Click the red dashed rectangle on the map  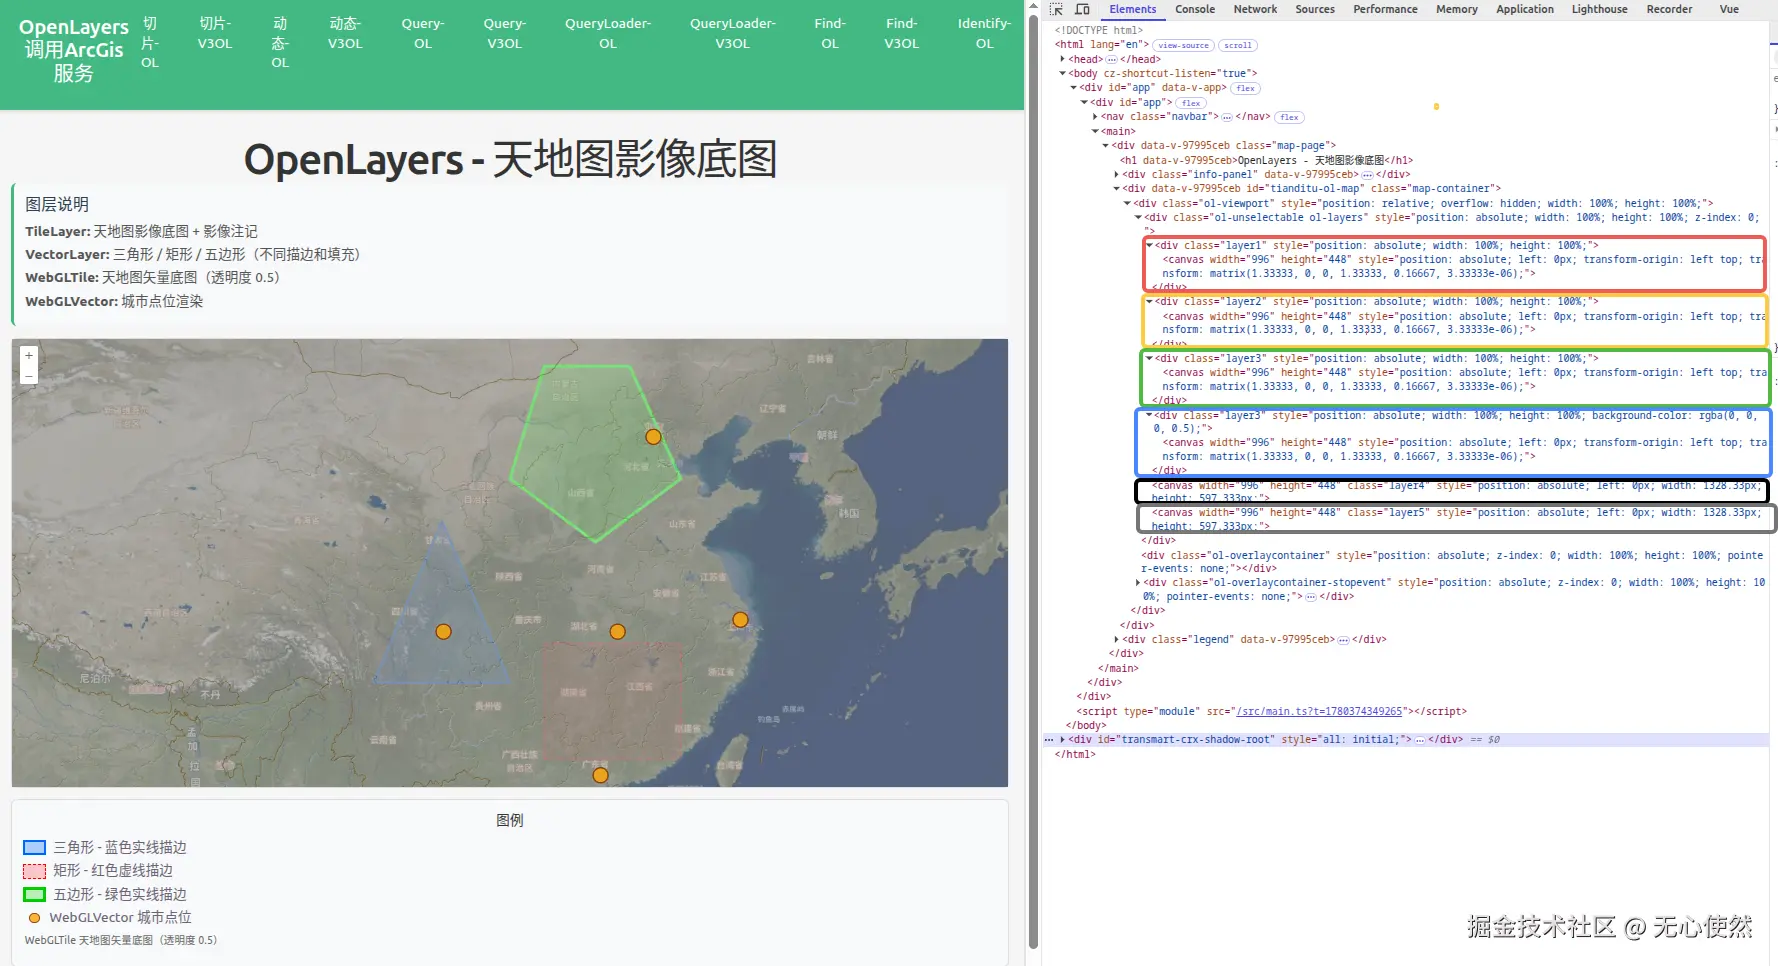(x=612, y=700)
